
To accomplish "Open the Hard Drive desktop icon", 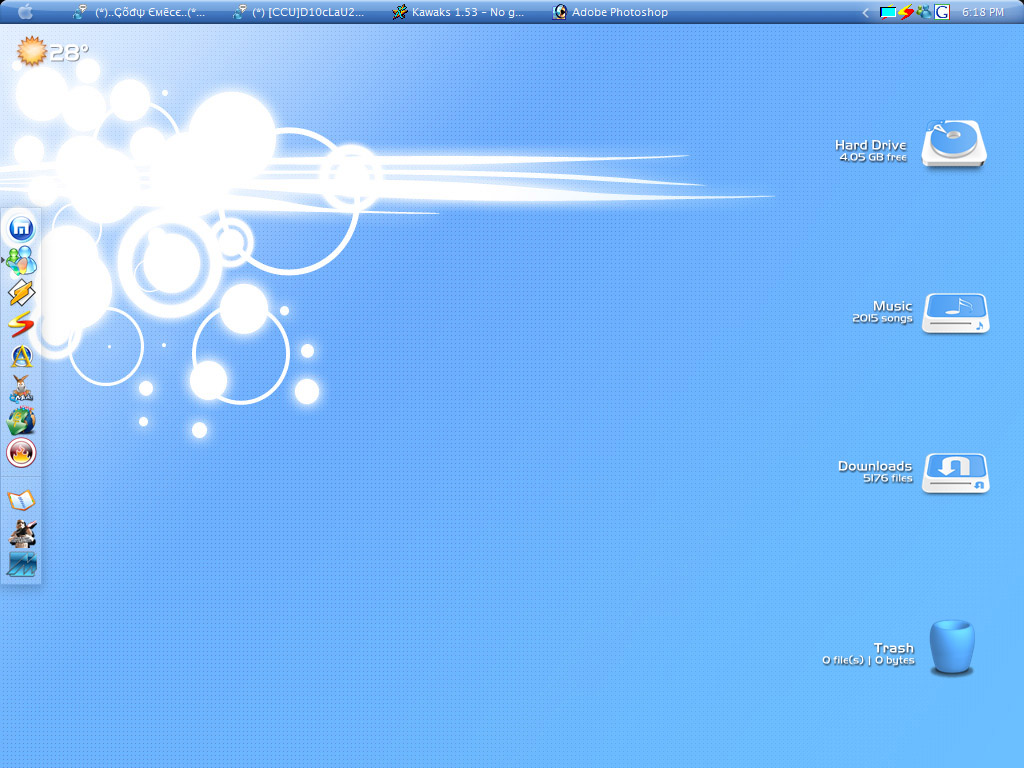I will click(953, 144).
